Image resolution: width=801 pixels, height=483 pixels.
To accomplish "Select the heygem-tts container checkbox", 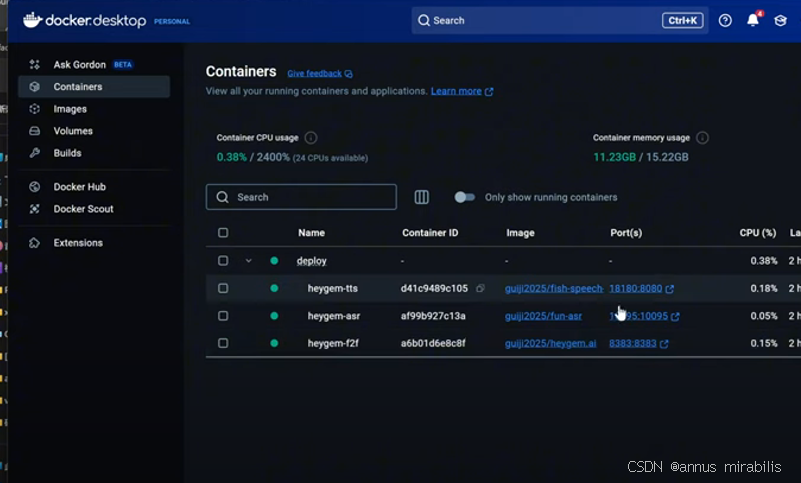I will (x=223, y=288).
